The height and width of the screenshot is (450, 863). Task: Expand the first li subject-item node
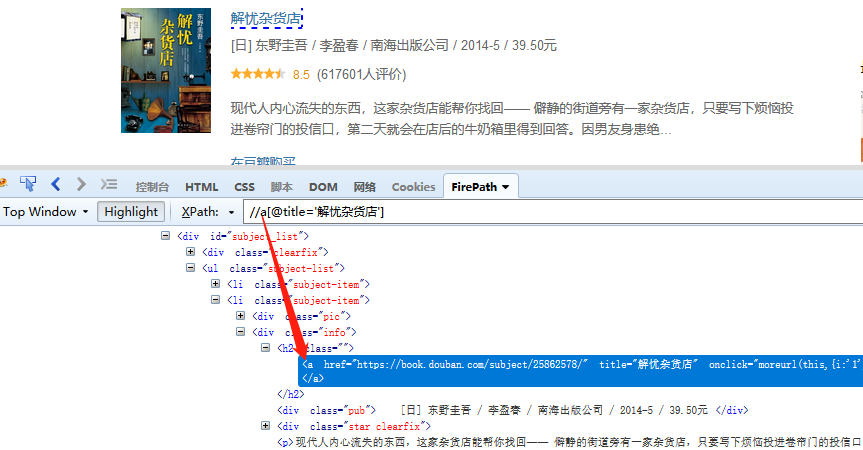click(x=216, y=283)
